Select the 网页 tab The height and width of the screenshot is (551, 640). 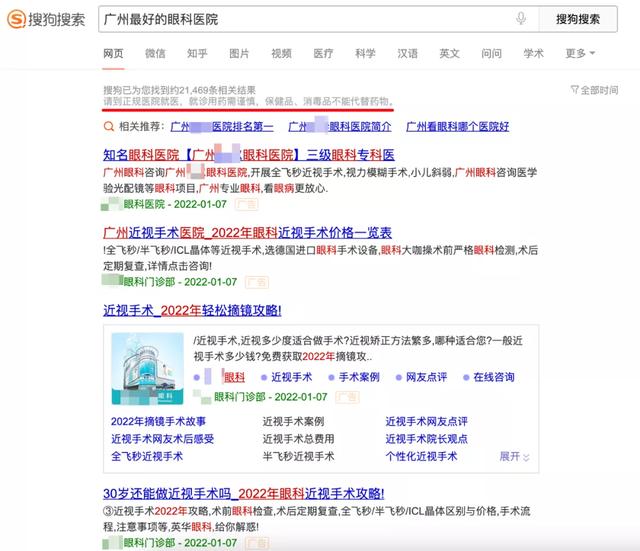click(x=113, y=53)
